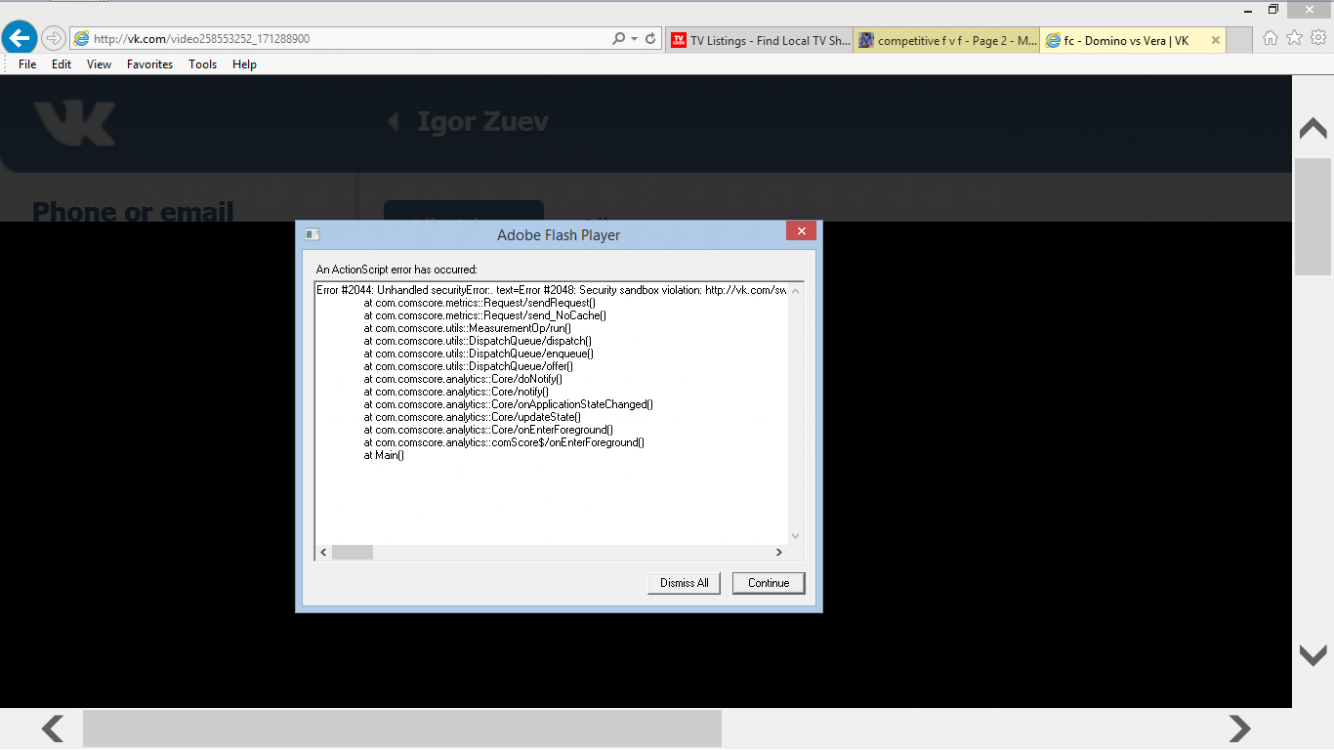Click the Flash Player dialog title icon

[x=312, y=235]
